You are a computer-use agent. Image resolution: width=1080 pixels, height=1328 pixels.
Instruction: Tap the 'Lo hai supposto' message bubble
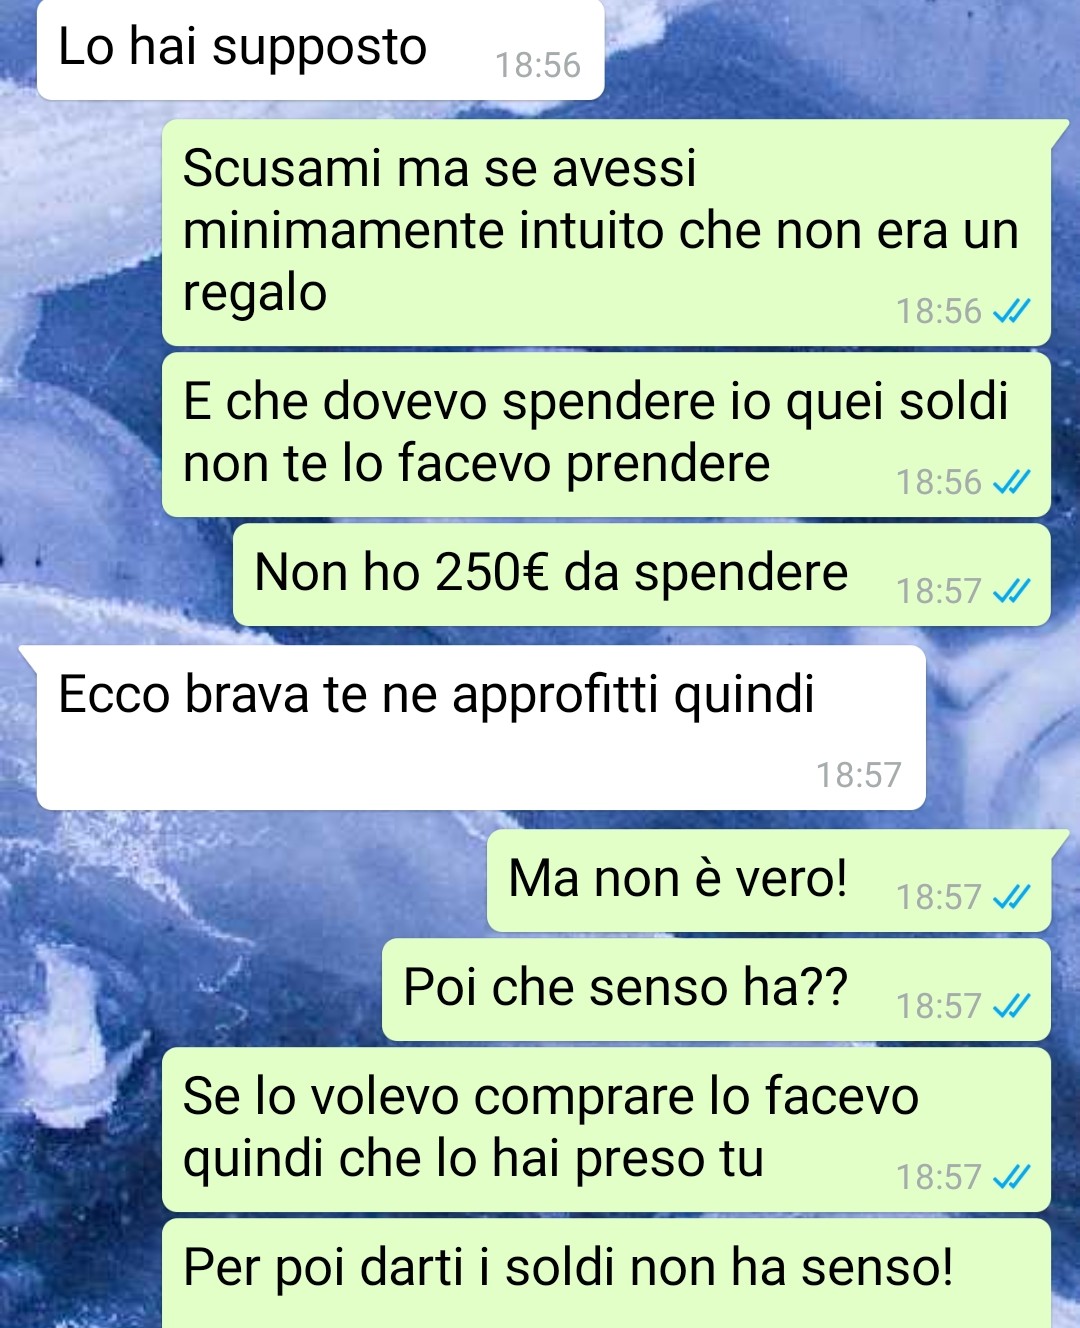click(320, 48)
